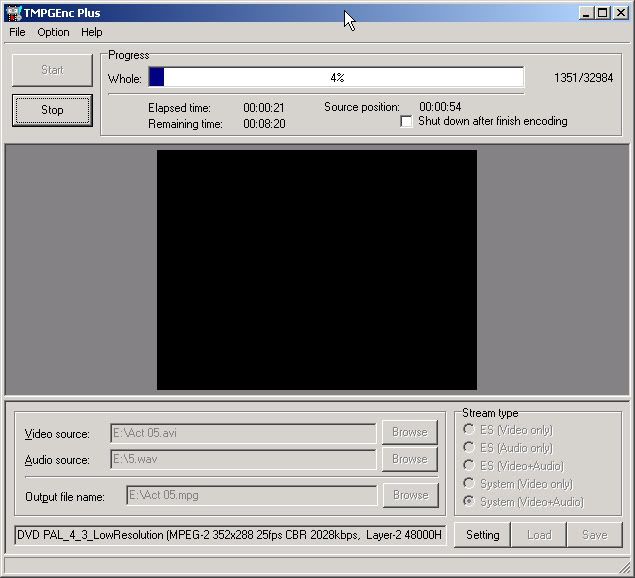The height and width of the screenshot is (578, 635).
Task: Click the Output file name field
Action: click(x=251, y=495)
